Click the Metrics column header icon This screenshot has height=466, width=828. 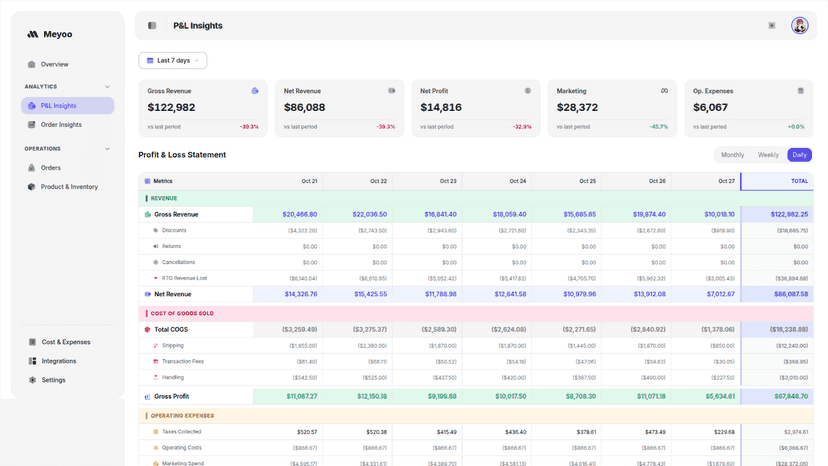(x=147, y=181)
